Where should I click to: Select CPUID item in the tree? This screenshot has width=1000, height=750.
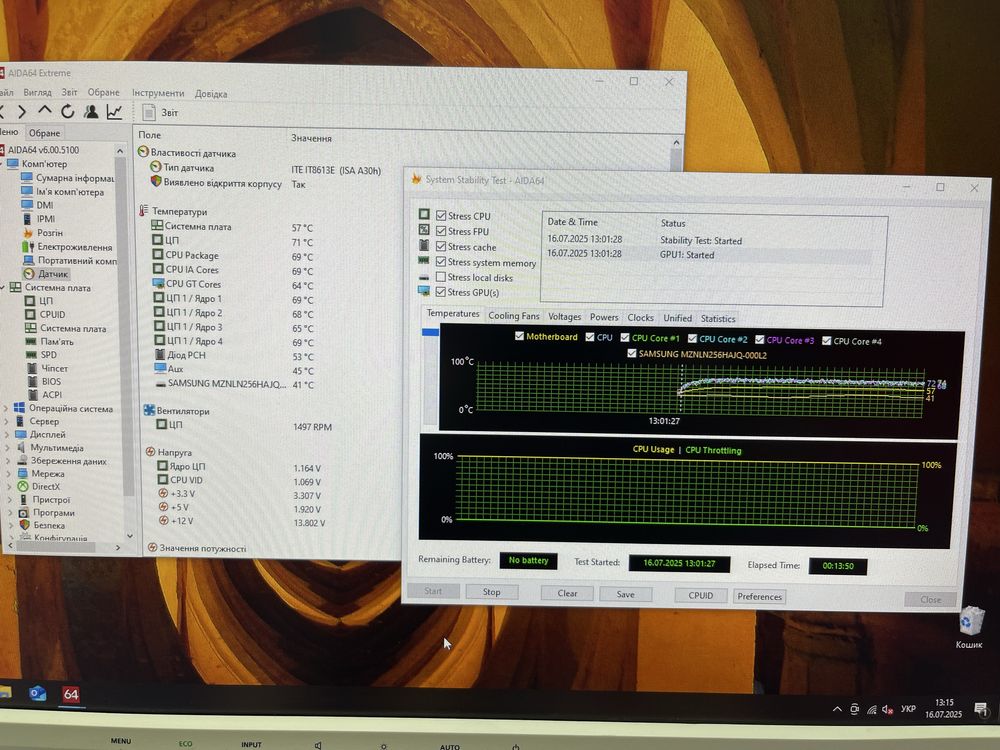click(x=52, y=314)
